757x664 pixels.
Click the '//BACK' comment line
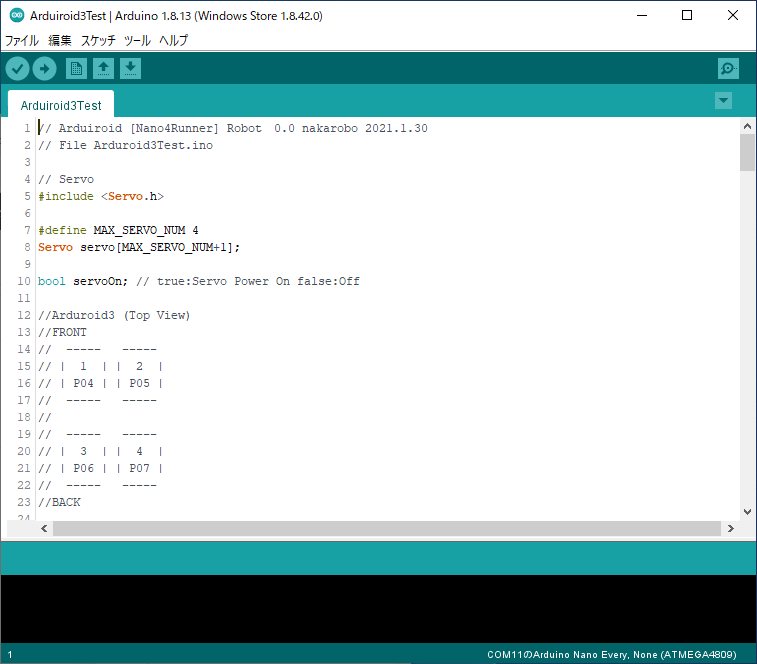[x=59, y=502]
